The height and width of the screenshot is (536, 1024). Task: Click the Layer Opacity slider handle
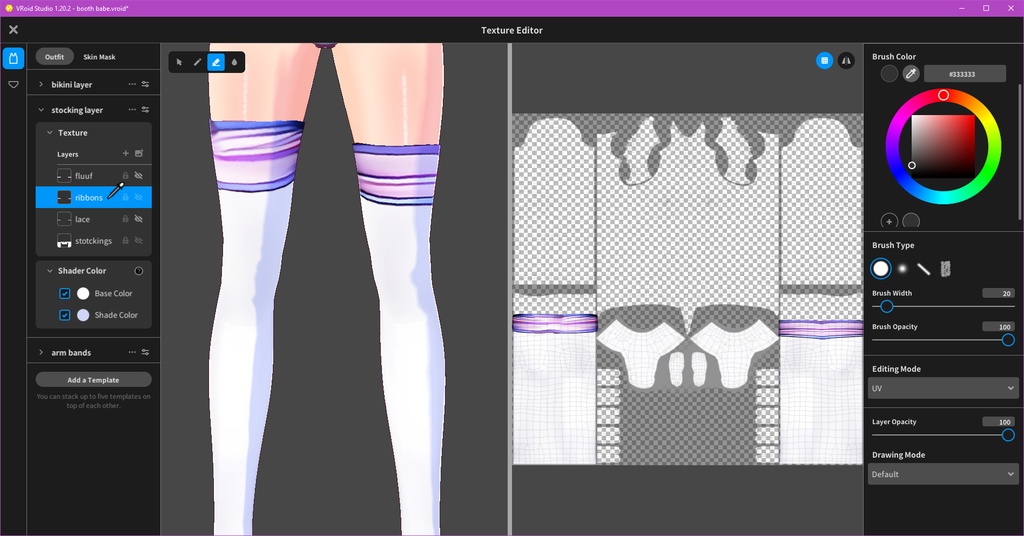click(x=1008, y=435)
